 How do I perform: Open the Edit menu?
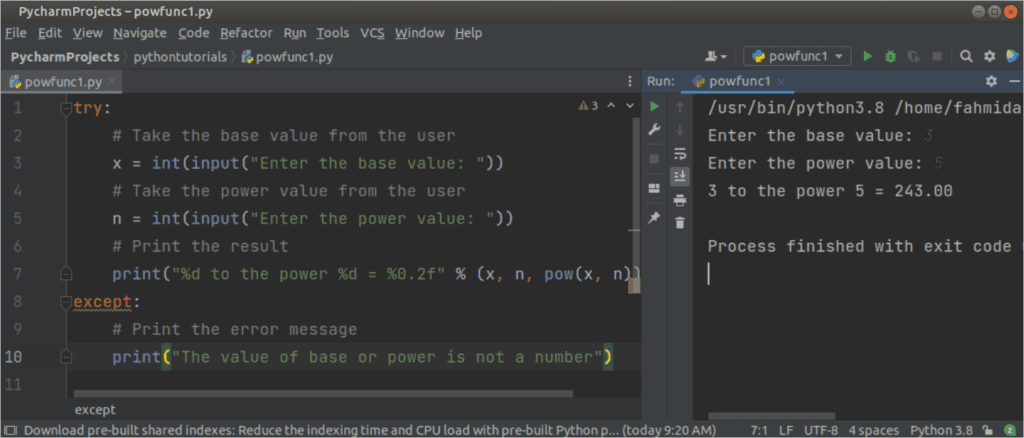(x=50, y=33)
